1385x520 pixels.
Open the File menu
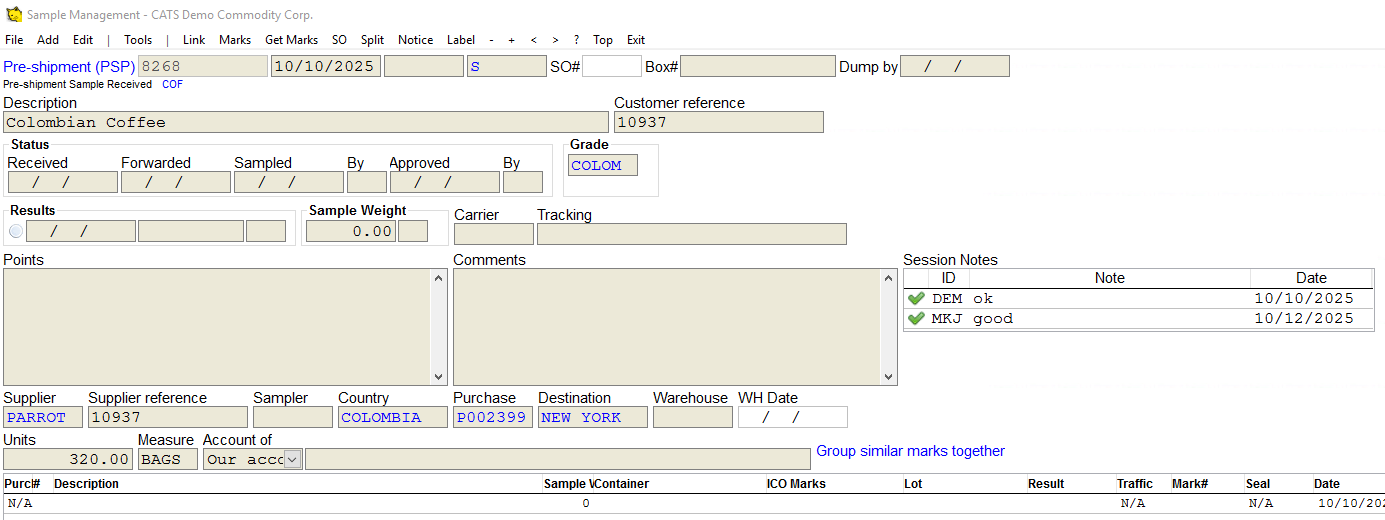[14, 40]
